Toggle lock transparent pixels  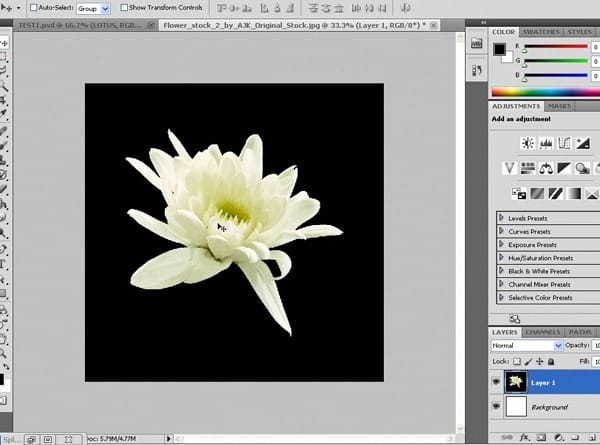click(517, 362)
